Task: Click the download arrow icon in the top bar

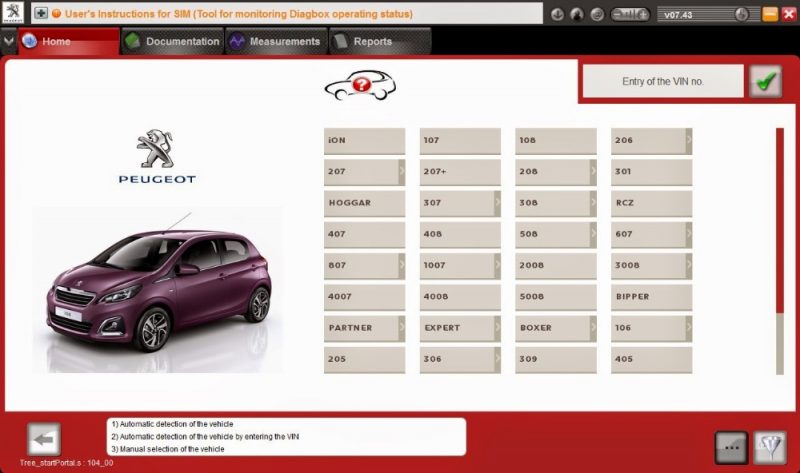Action: click(x=557, y=14)
